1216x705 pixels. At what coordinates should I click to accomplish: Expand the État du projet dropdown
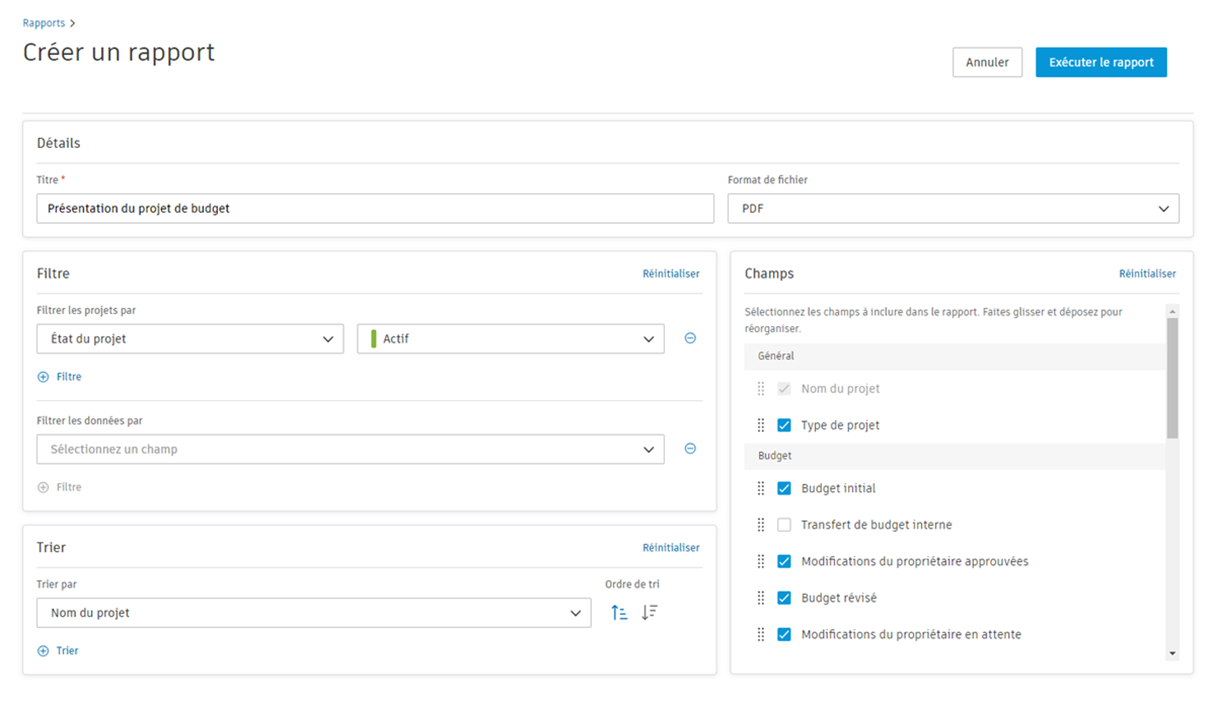190,339
